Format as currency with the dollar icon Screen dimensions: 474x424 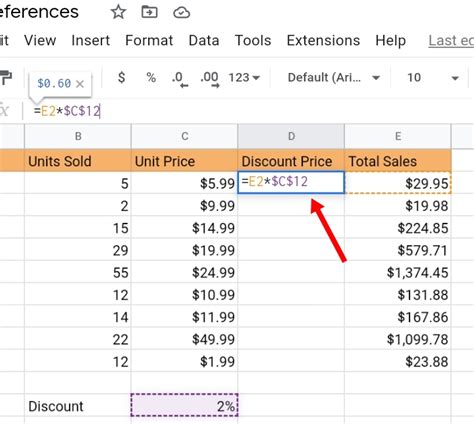click(122, 77)
